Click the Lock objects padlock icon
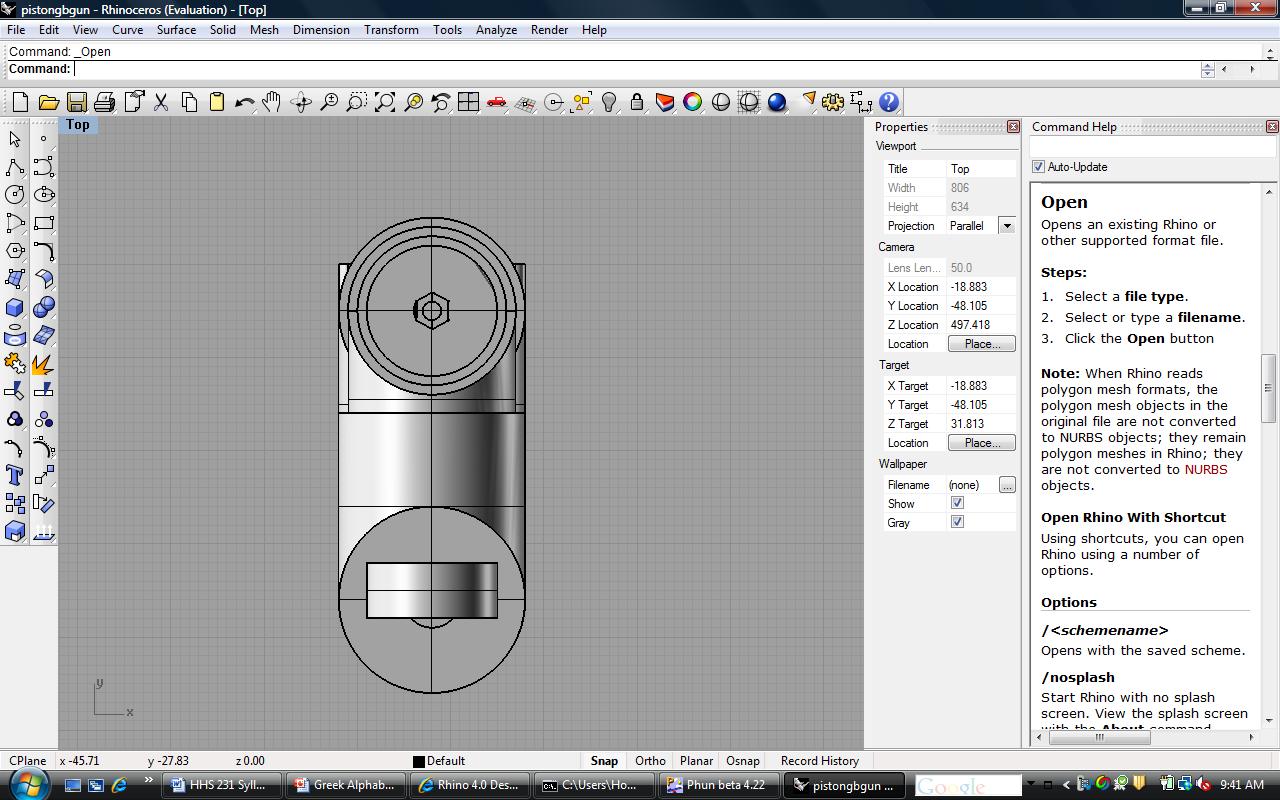The image size is (1280, 800). (637, 102)
